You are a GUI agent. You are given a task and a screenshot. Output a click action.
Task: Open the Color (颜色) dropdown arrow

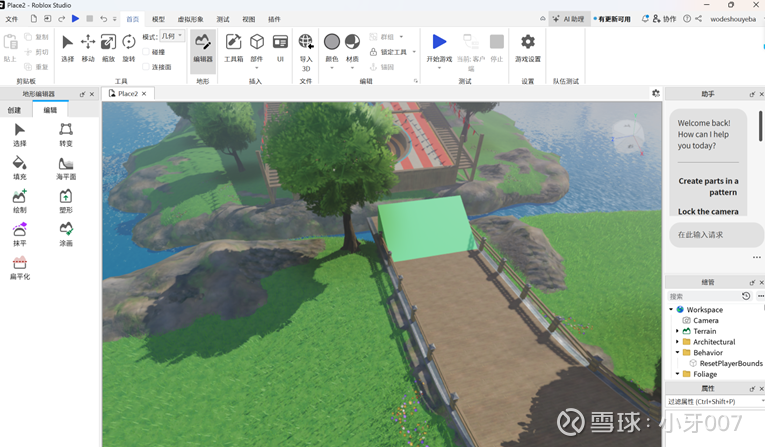332,68
